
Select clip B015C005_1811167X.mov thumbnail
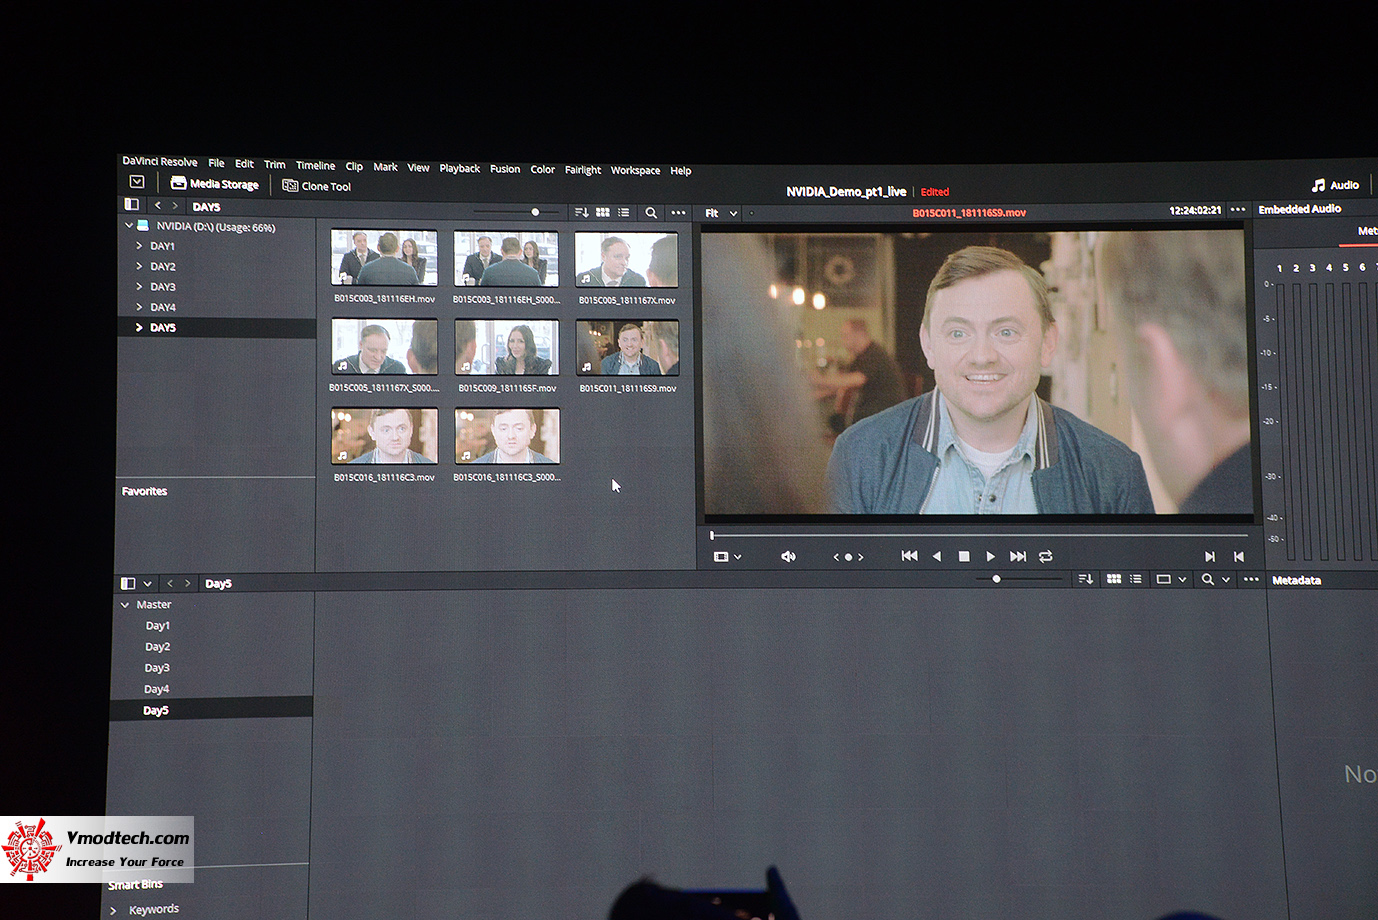coord(626,260)
